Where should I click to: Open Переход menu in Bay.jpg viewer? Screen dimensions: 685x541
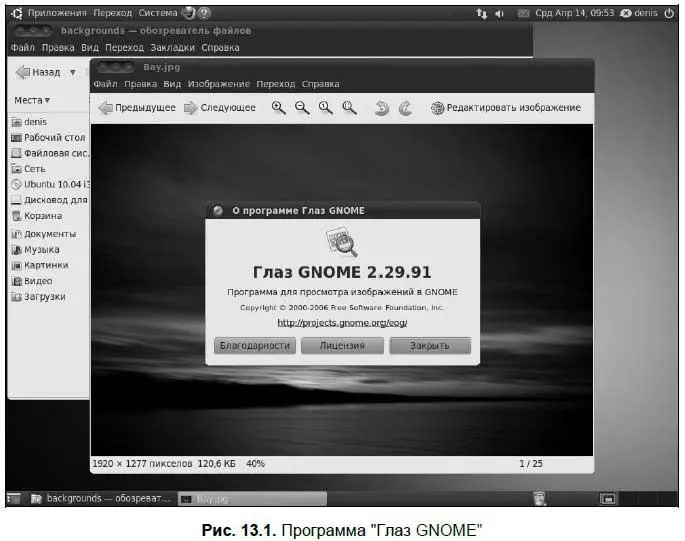(x=275, y=84)
